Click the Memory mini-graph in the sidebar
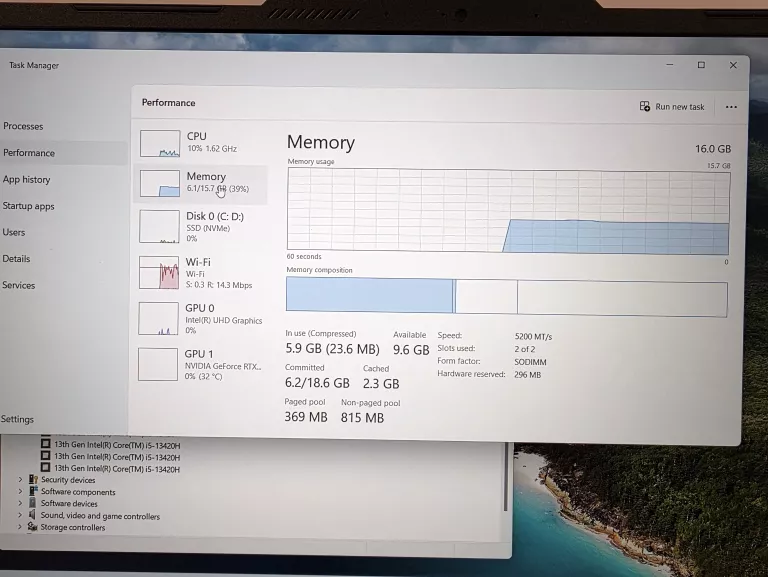Image resolution: width=768 pixels, height=577 pixels. (x=159, y=183)
